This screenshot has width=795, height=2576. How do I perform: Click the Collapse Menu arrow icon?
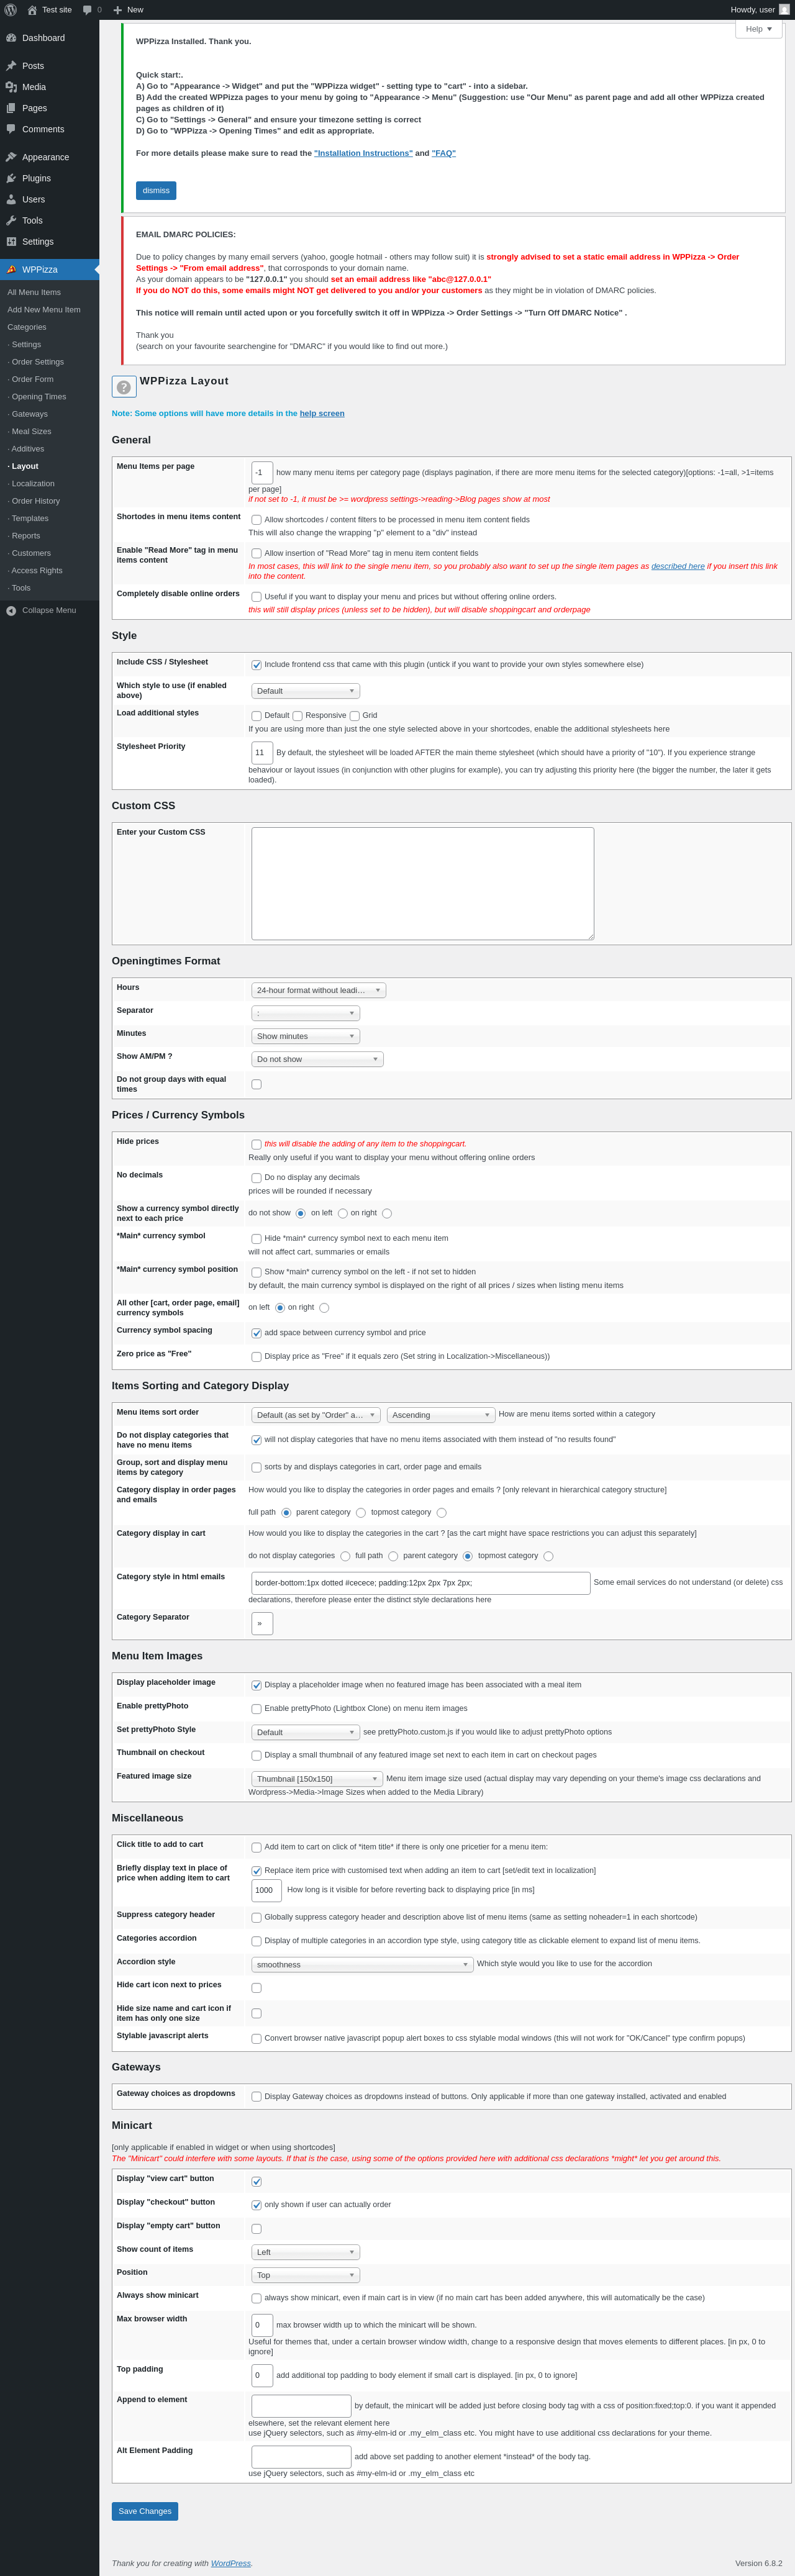pos(11,610)
